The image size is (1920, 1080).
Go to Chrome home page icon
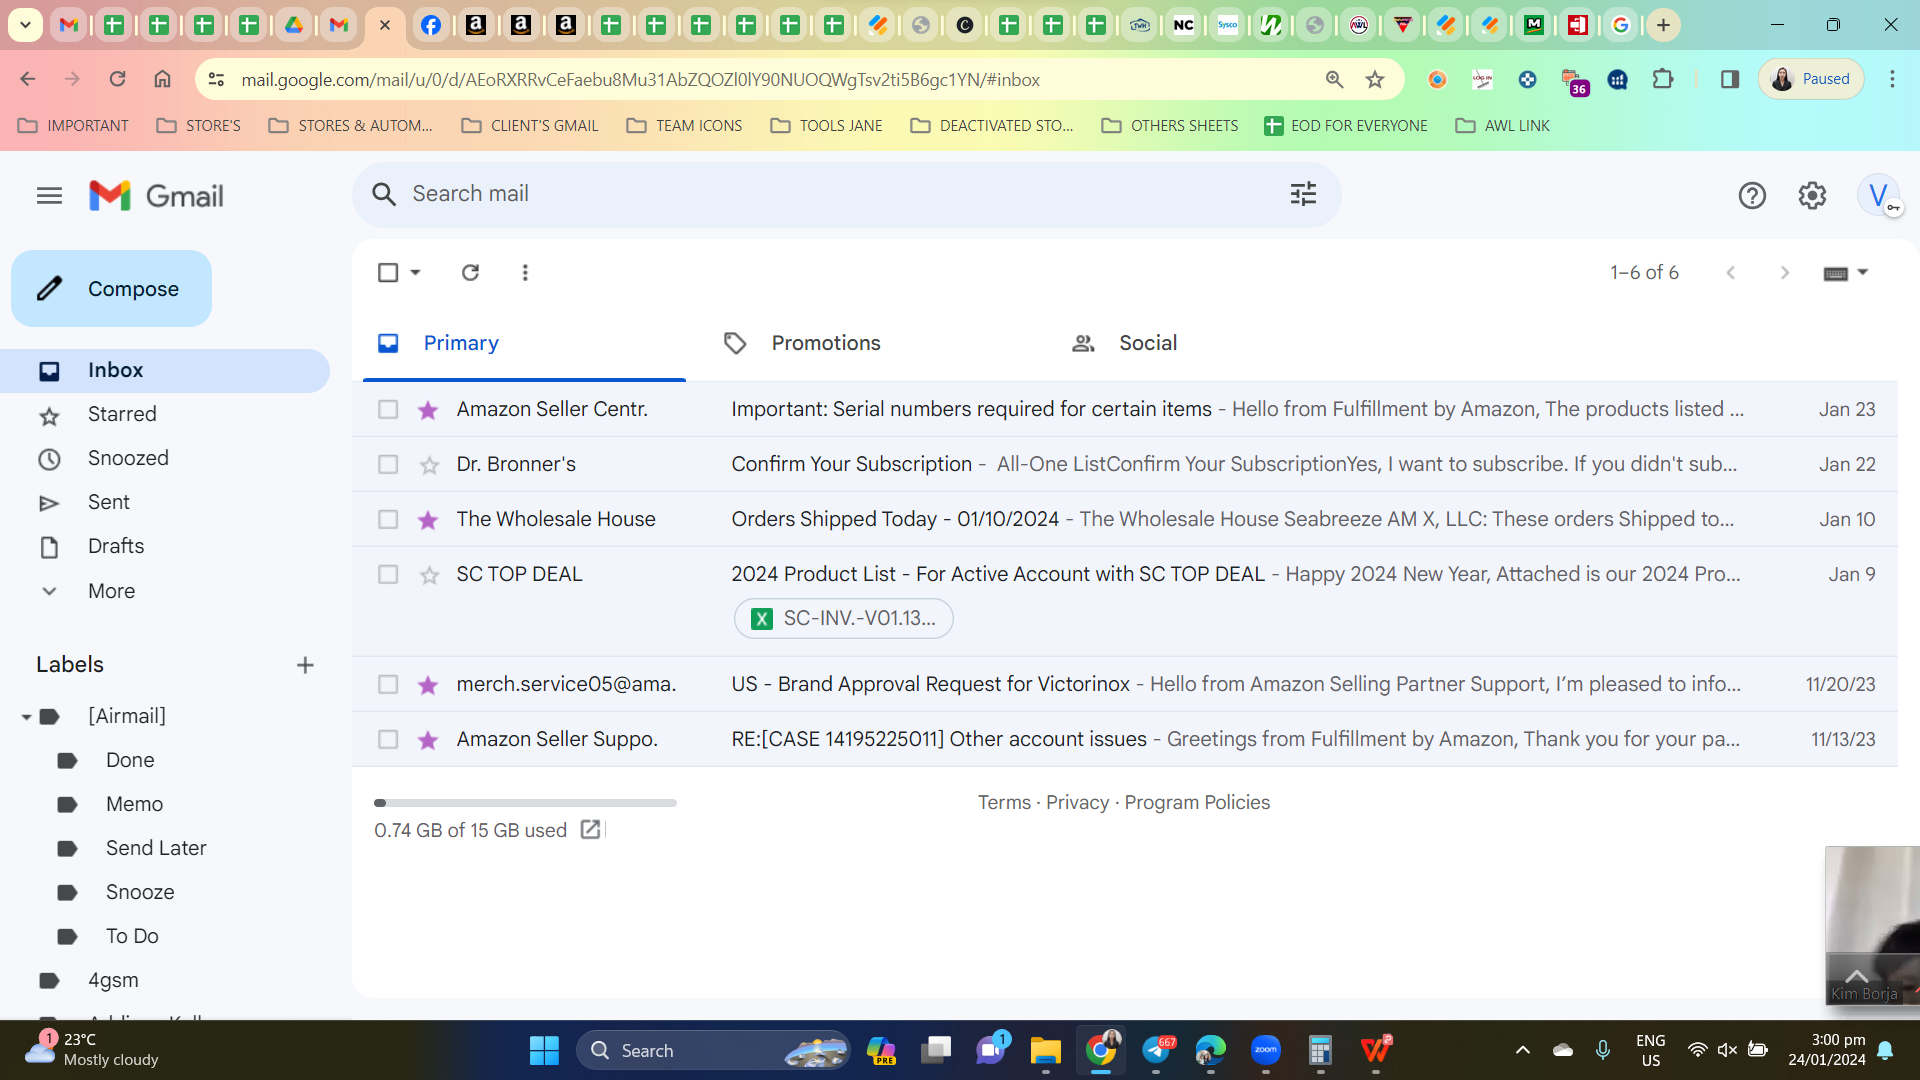162,79
